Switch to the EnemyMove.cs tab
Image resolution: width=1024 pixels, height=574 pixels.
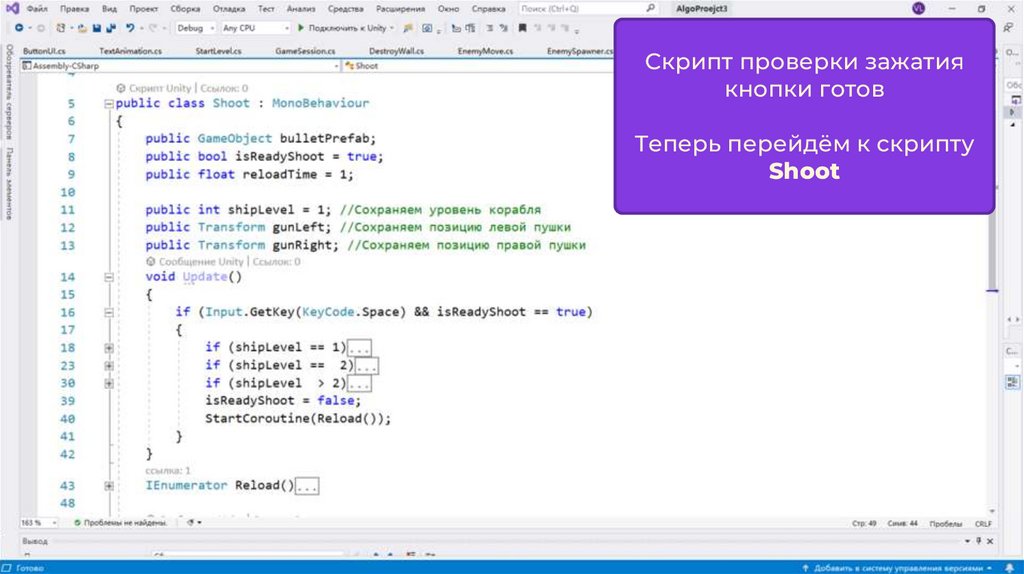(485, 51)
